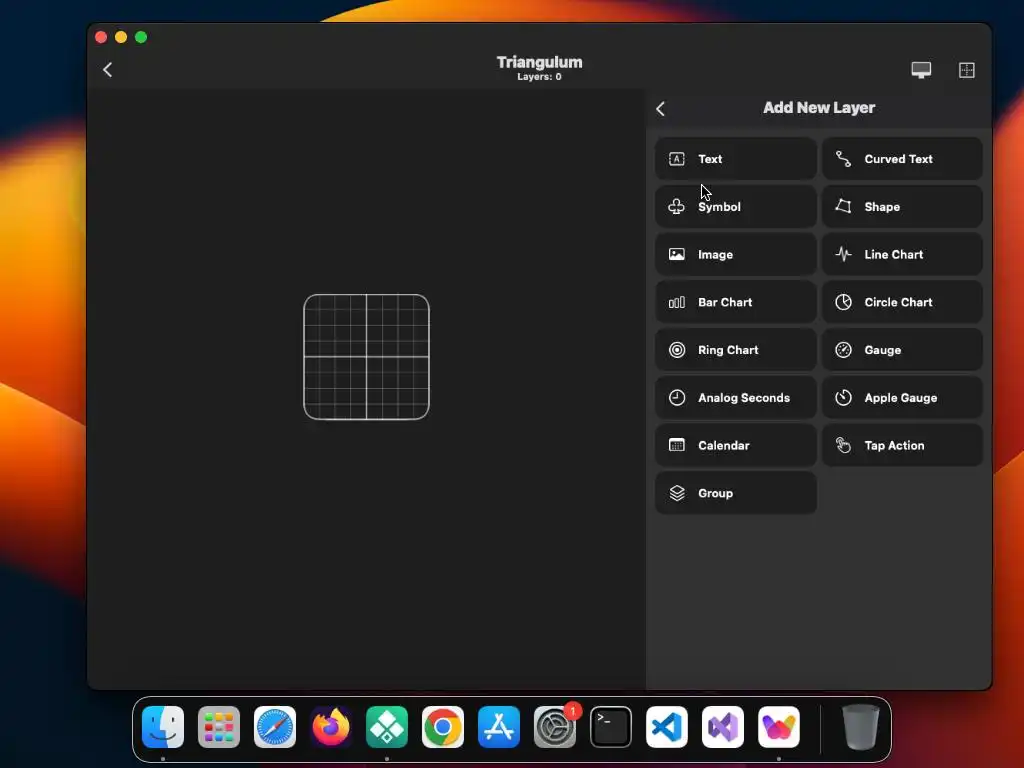Insert an Image layer
This screenshot has width=1024, height=768.
(x=735, y=254)
